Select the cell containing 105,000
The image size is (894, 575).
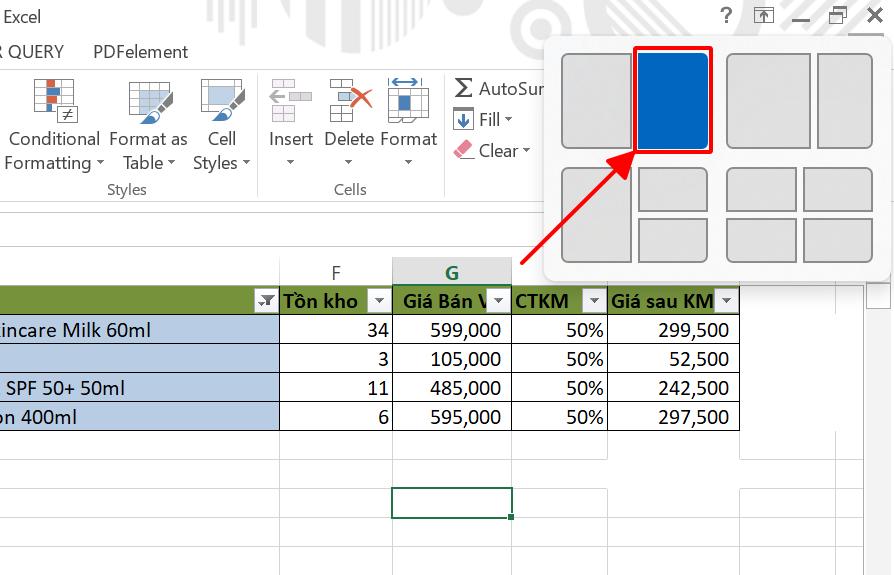tap(452, 358)
